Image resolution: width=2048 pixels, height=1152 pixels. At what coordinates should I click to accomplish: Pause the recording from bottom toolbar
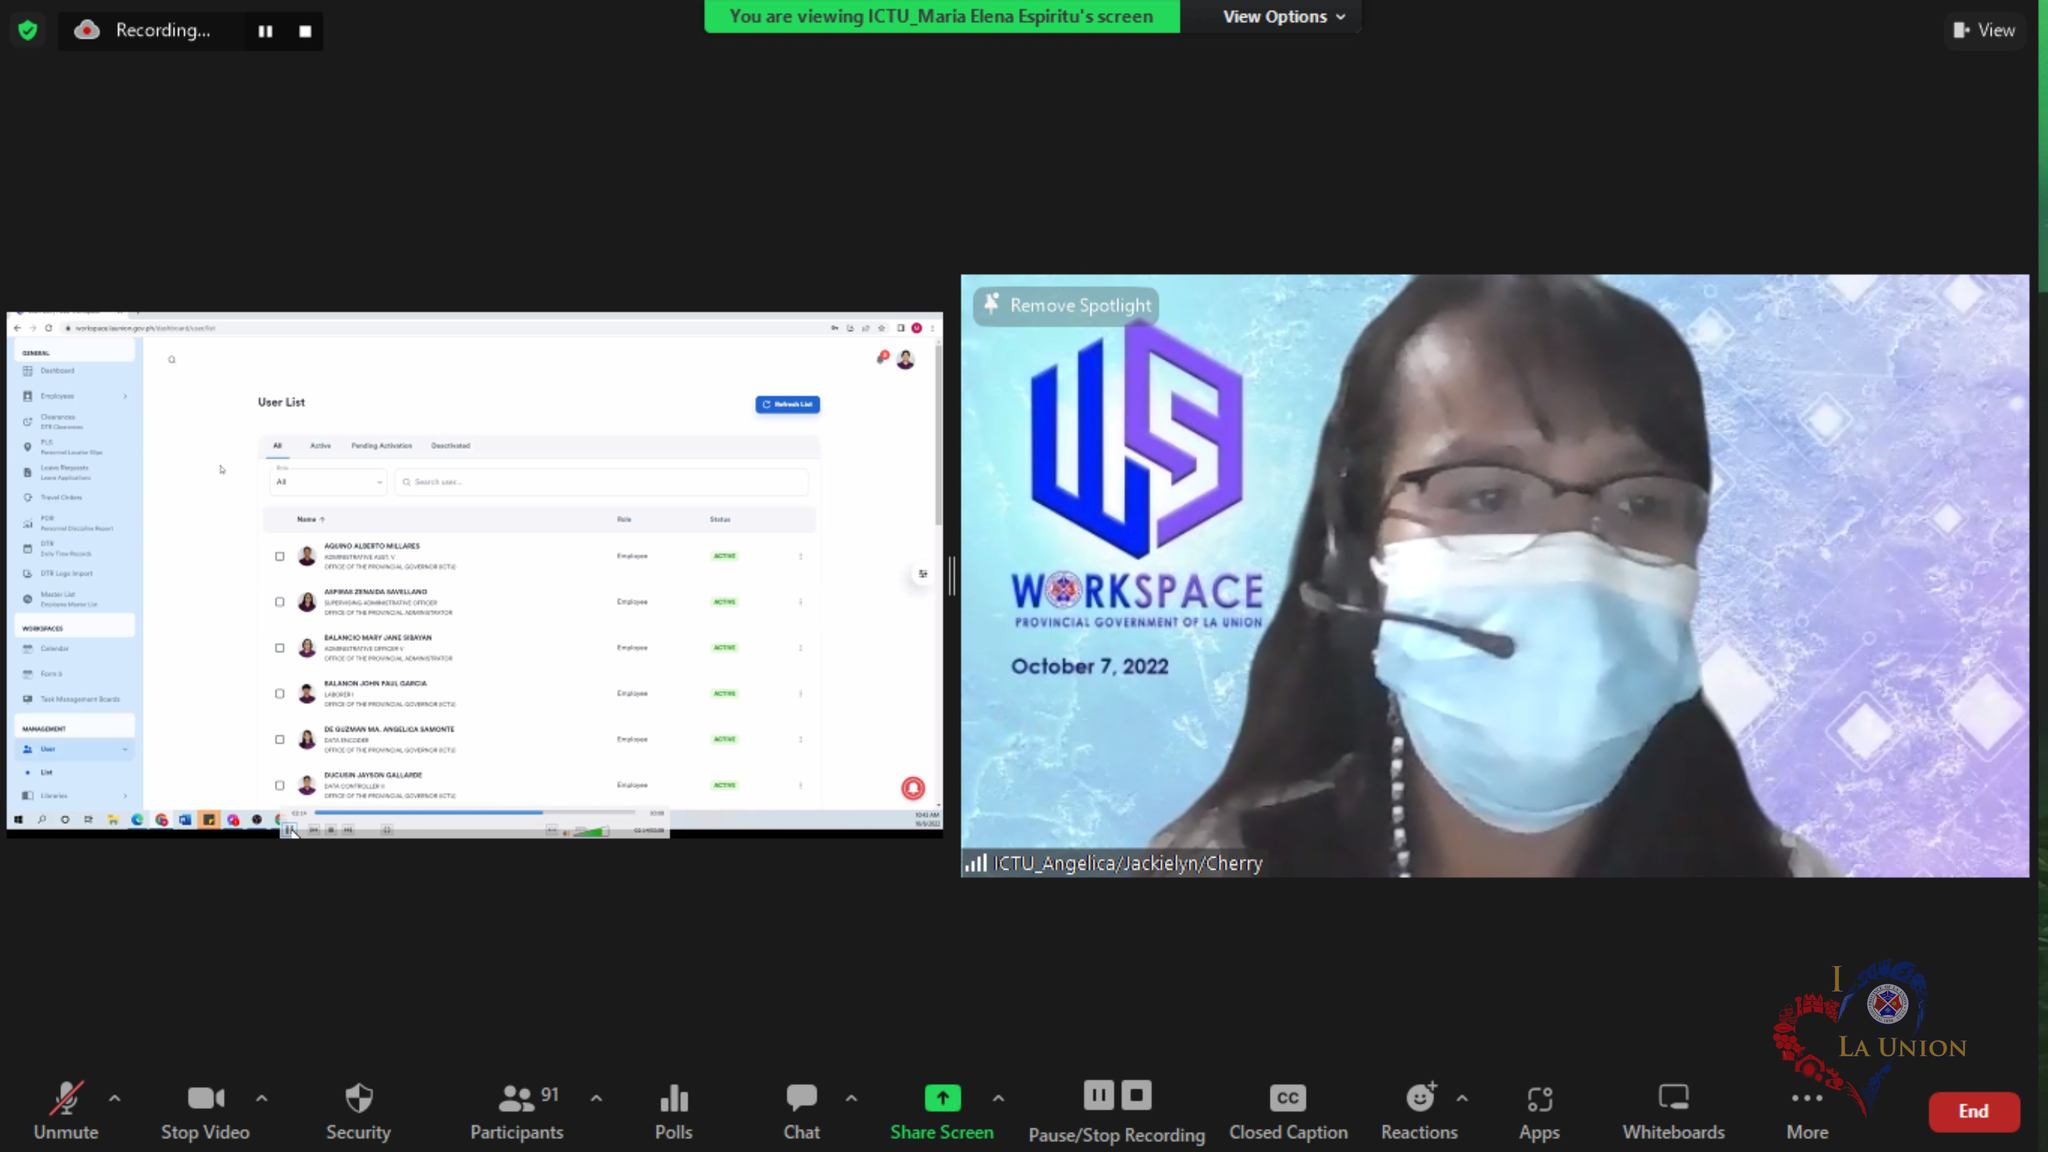coord(1098,1095)
